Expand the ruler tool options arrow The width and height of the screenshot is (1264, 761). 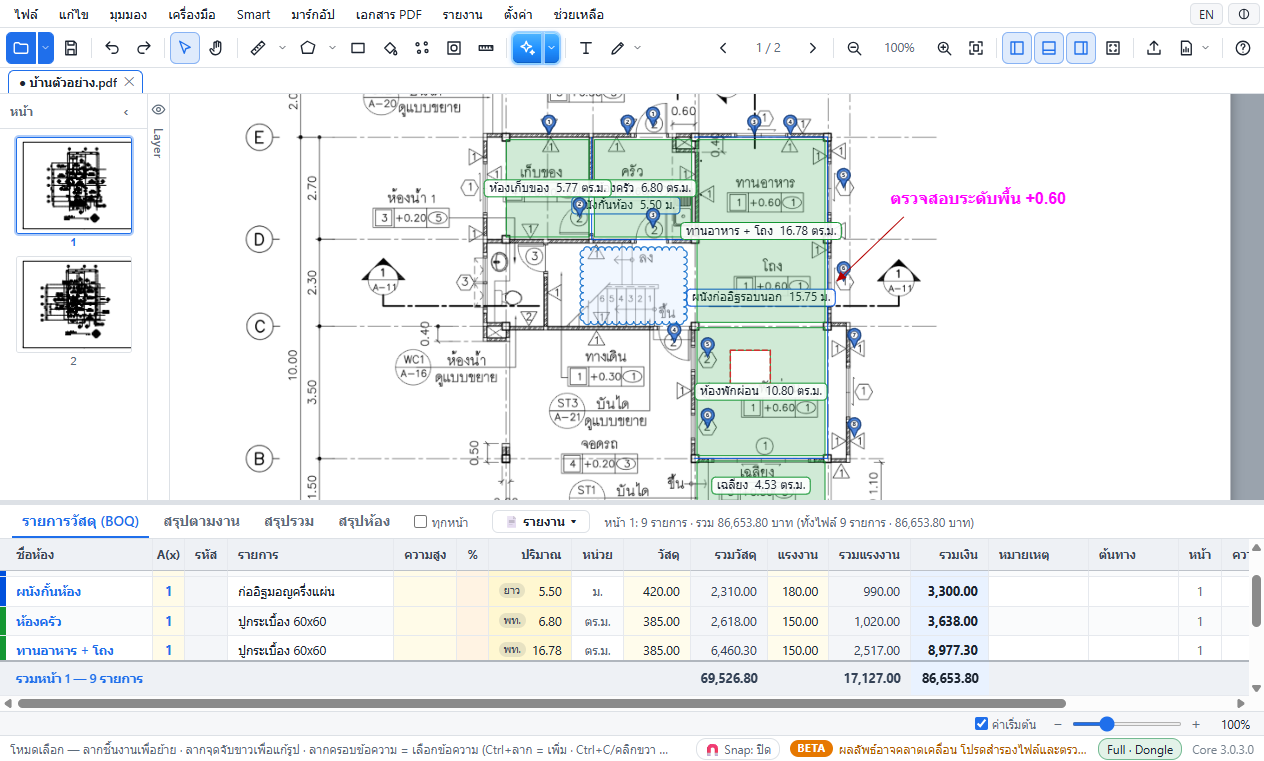coord(281,48)
